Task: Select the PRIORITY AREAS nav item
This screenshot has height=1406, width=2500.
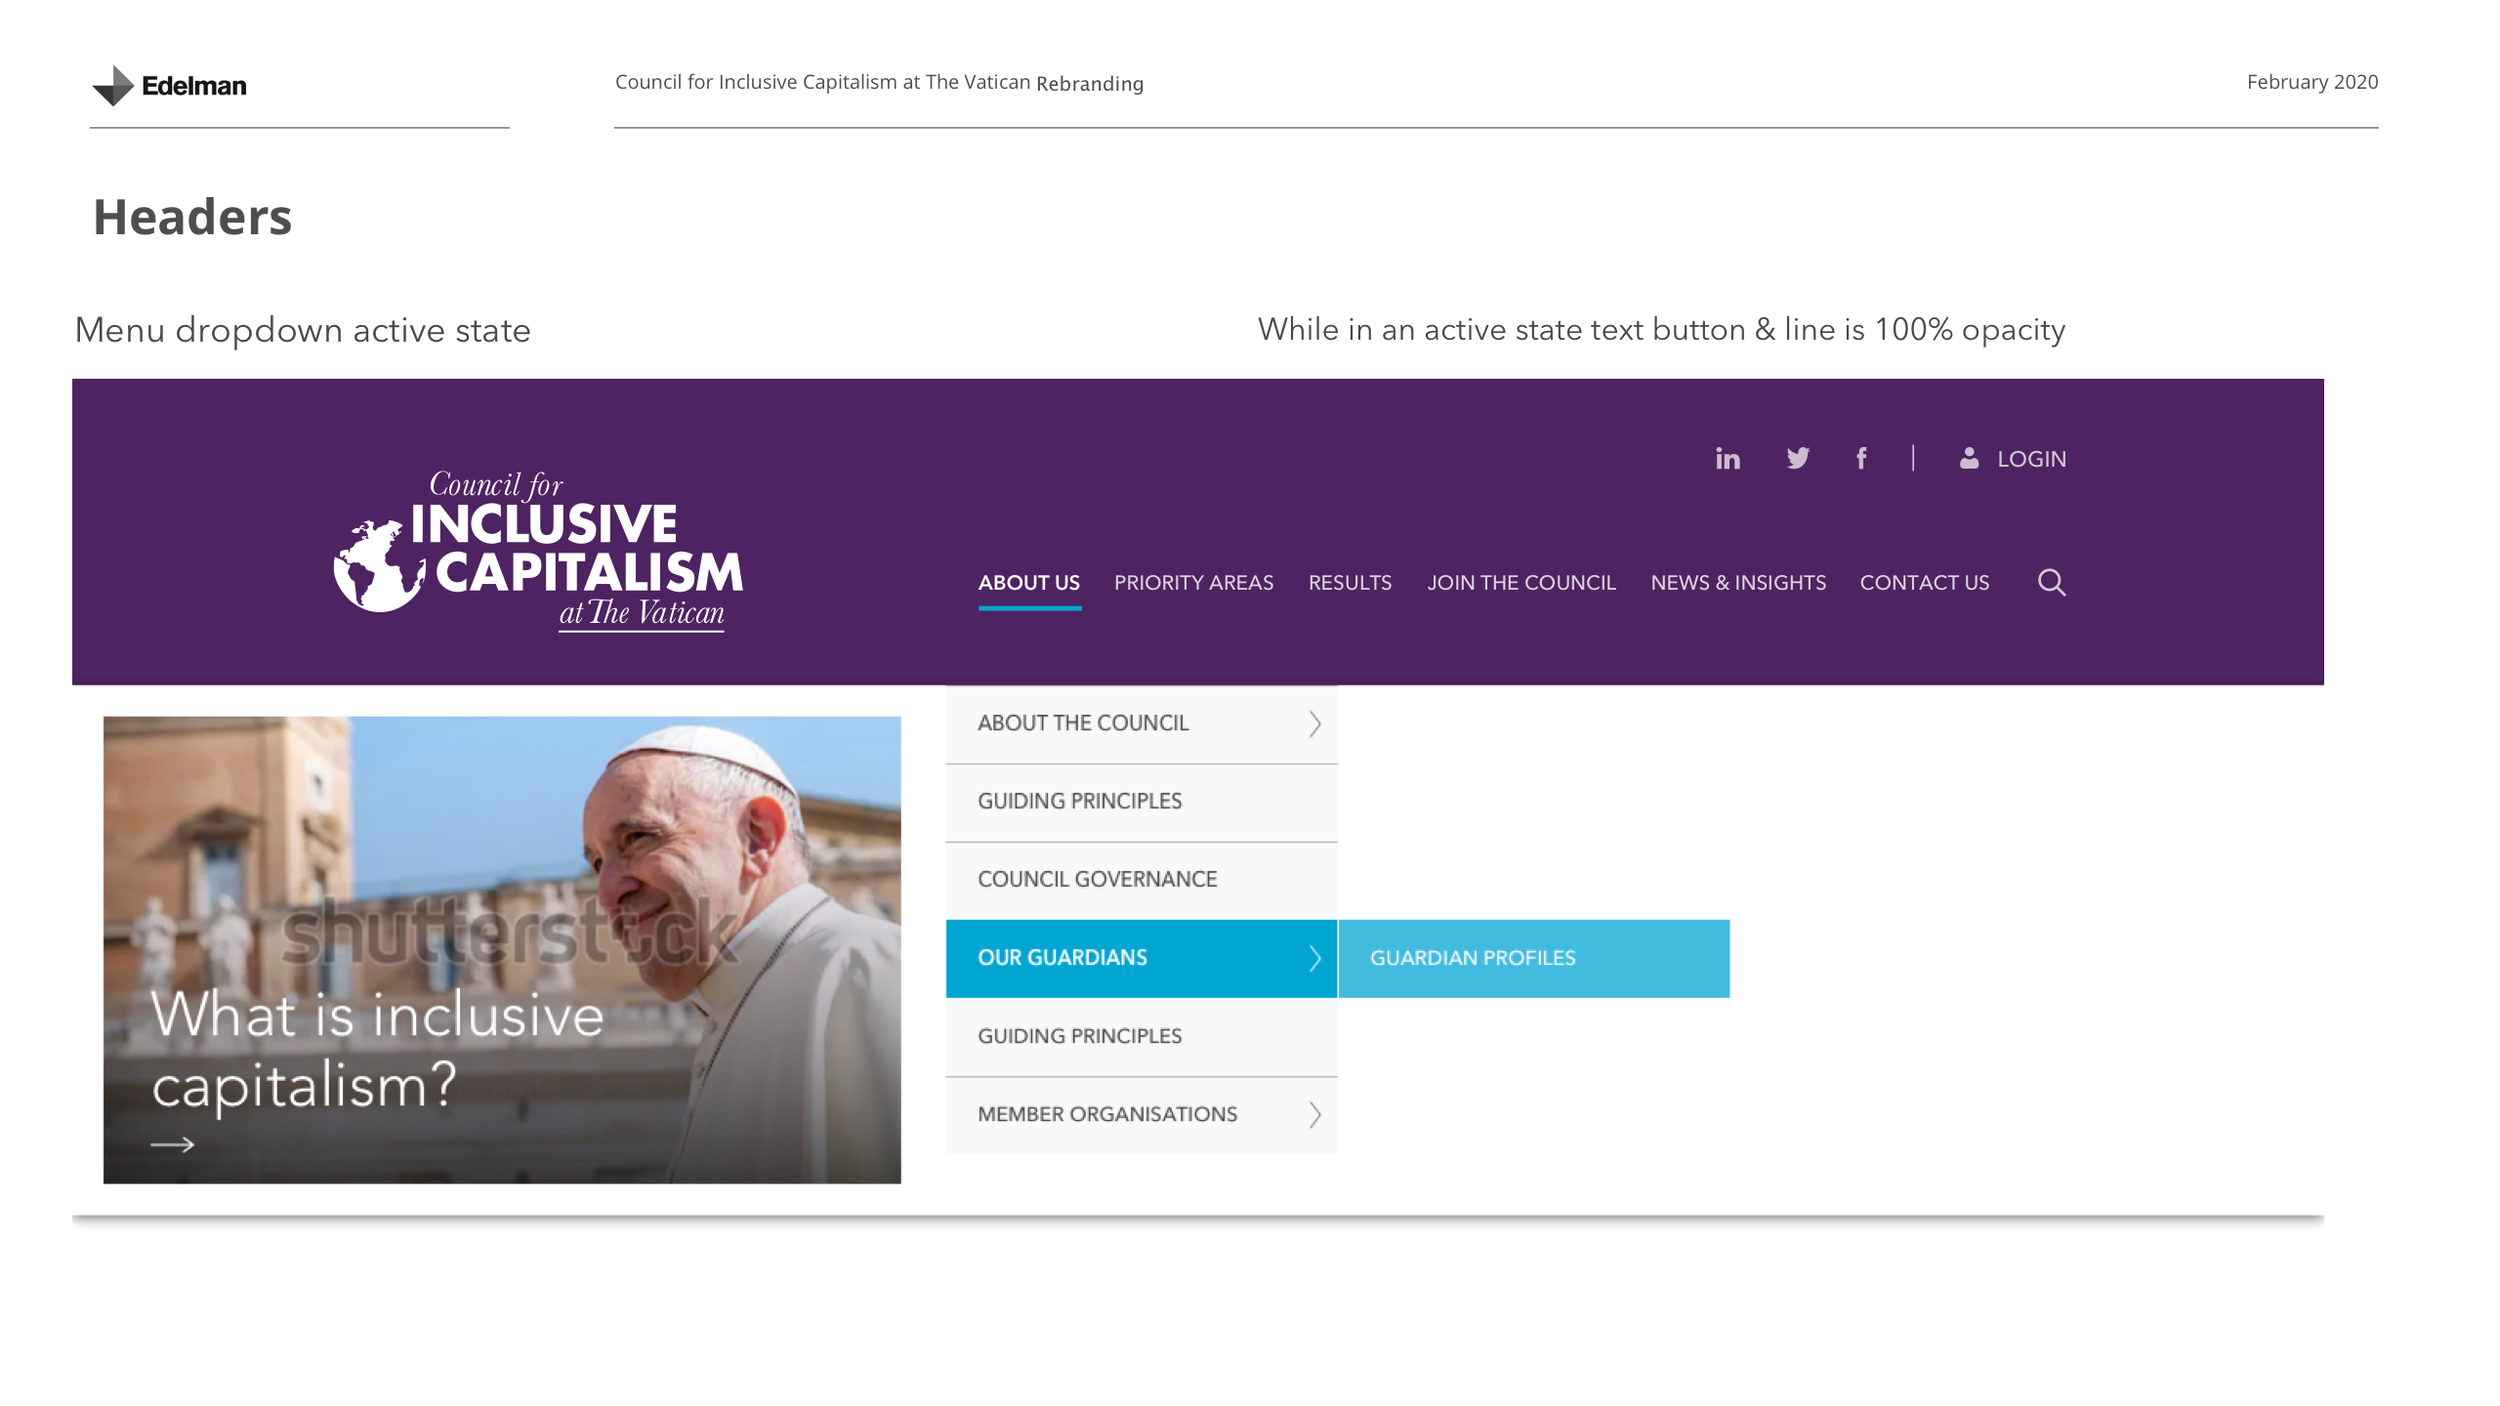Action: pos(1193,583)
